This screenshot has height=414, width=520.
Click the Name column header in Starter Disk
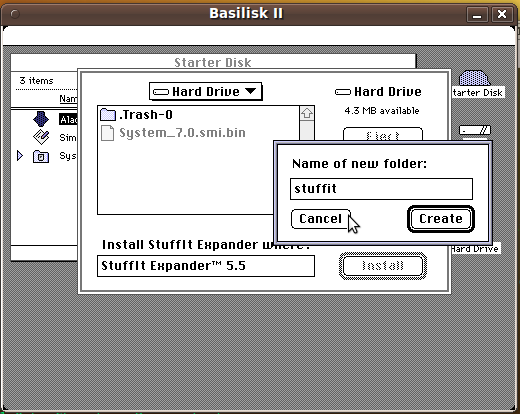pos(68,99)
